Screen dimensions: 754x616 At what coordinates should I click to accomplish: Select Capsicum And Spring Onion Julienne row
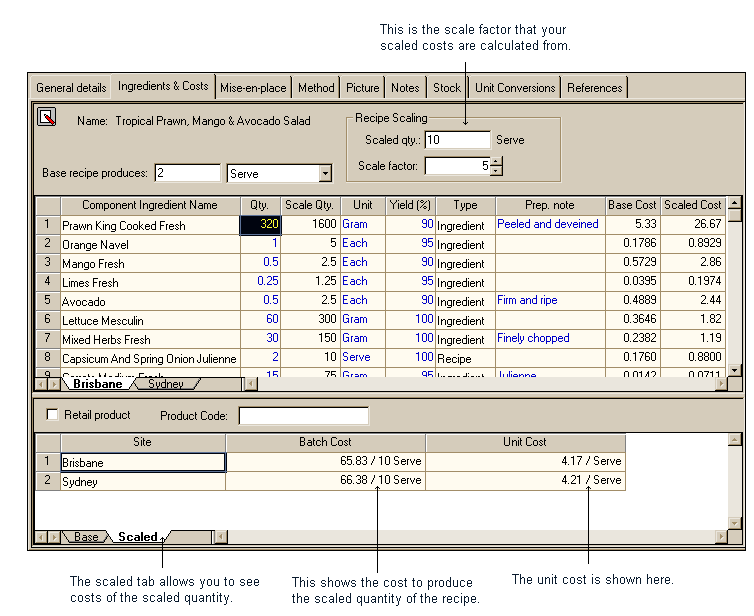48,358
